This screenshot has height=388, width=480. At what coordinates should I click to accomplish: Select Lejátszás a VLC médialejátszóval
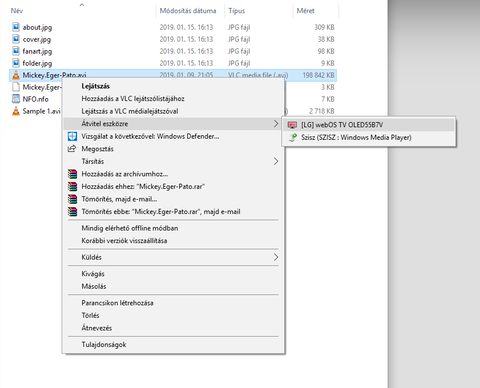173,111
